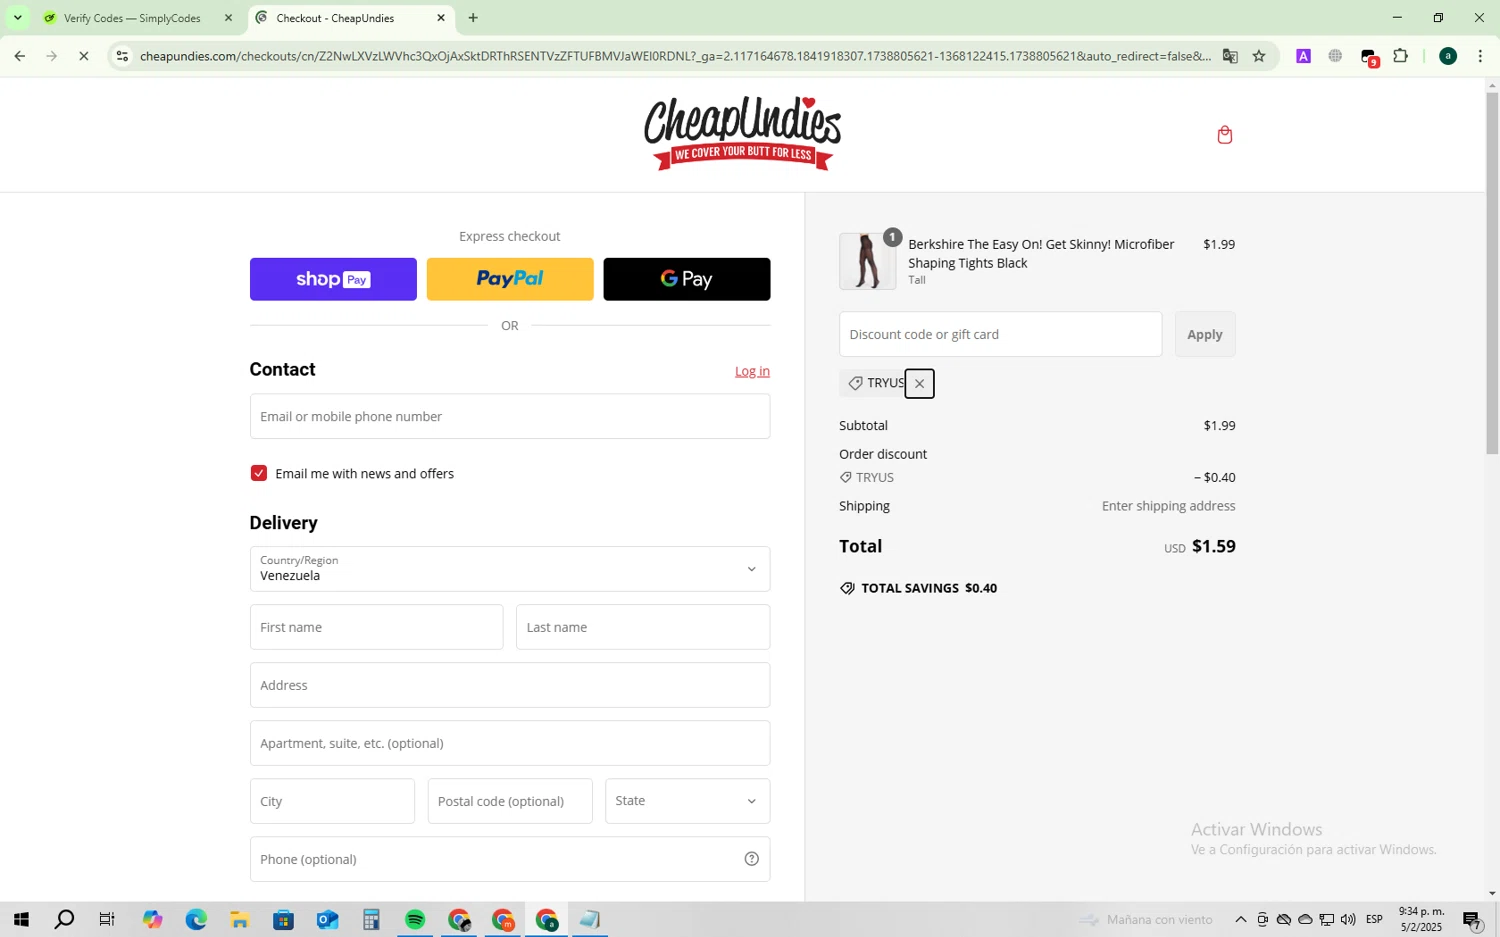Focus the Email or mobile phone field
1500x937 pixels.
click(509, 416)
